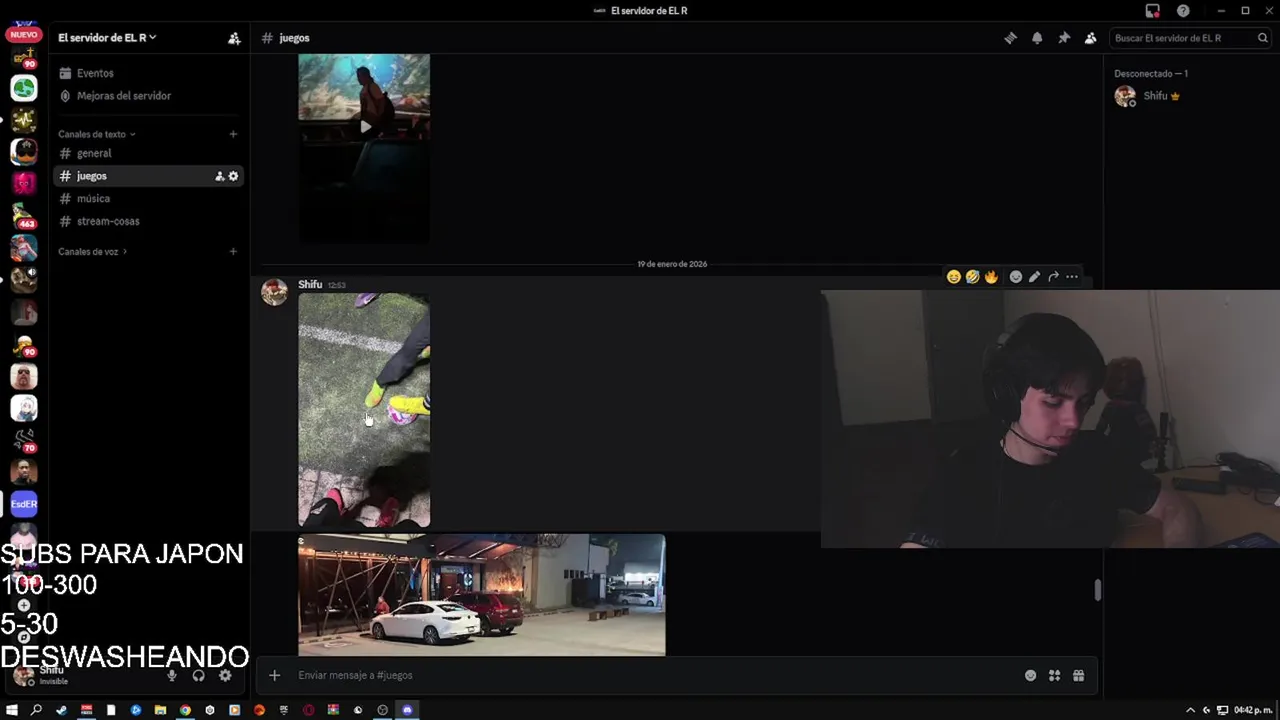Screen dimensions: 1280x720
Task: Open Windows Start menu
Action: (x=12, y=710)
